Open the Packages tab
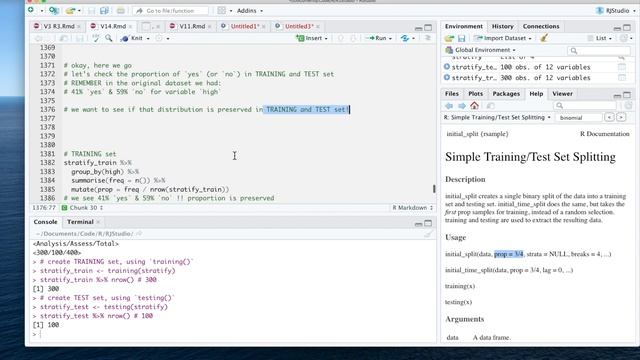This screenshot has height=360, width=640. [506, 93]
